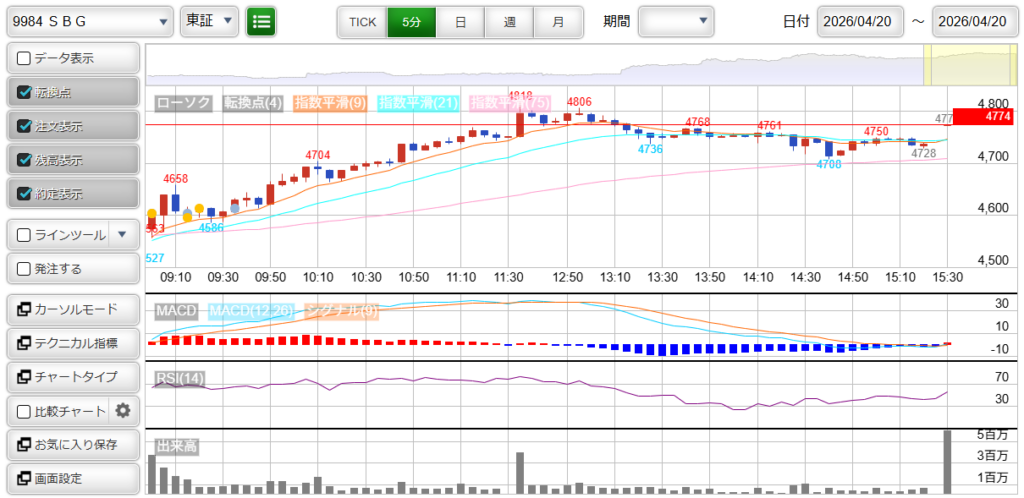Click the start date field 2026/04/20

pyautogui.click(x=860, y=21)
